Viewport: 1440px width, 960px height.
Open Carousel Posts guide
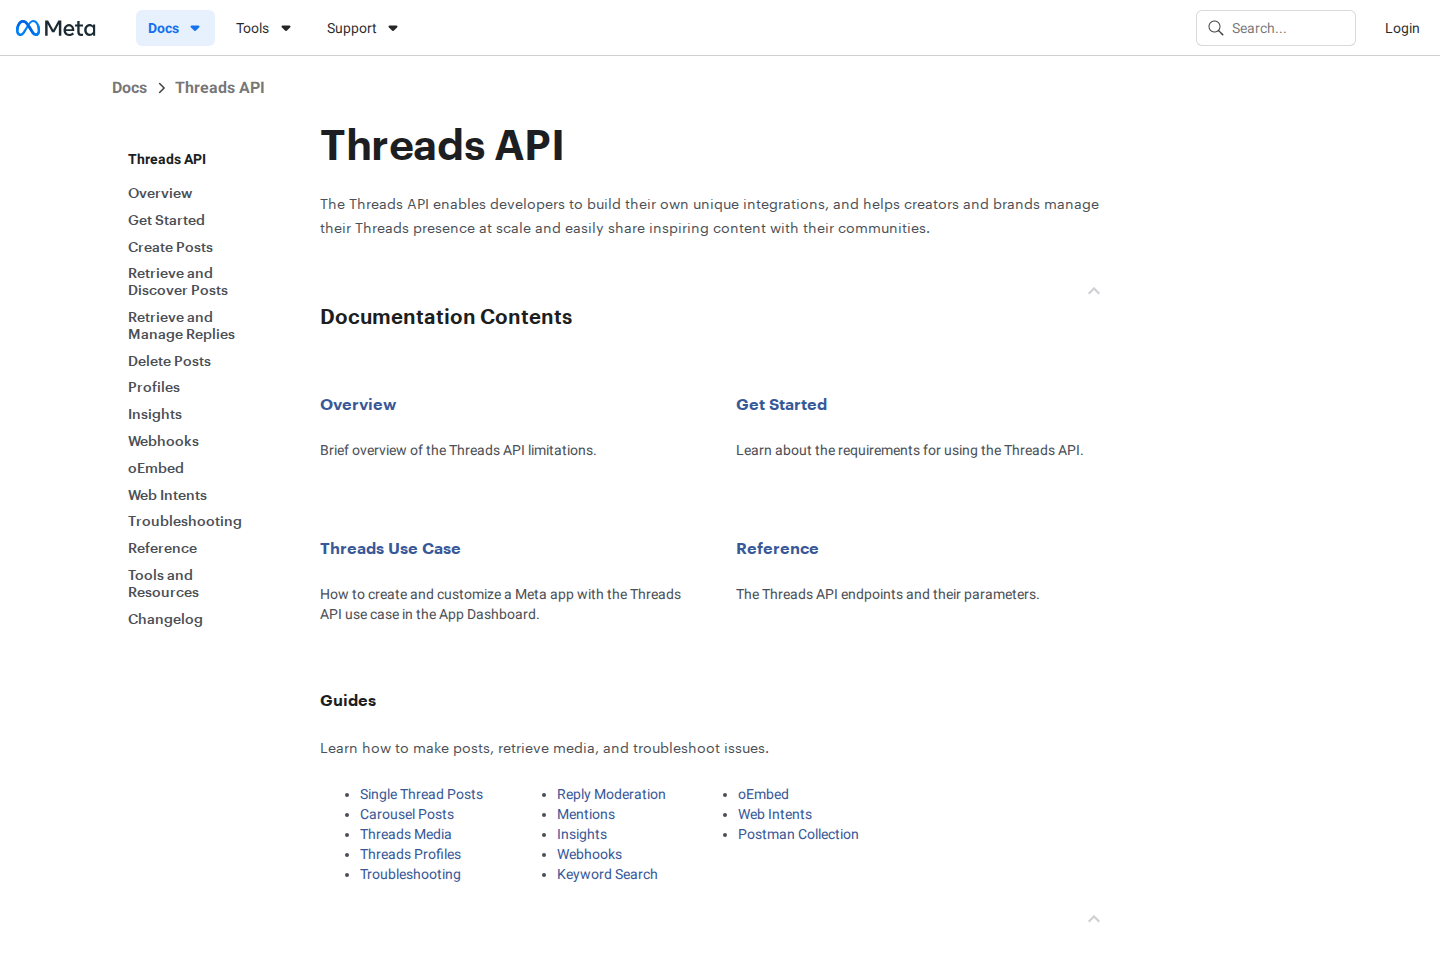coord(407,814)
